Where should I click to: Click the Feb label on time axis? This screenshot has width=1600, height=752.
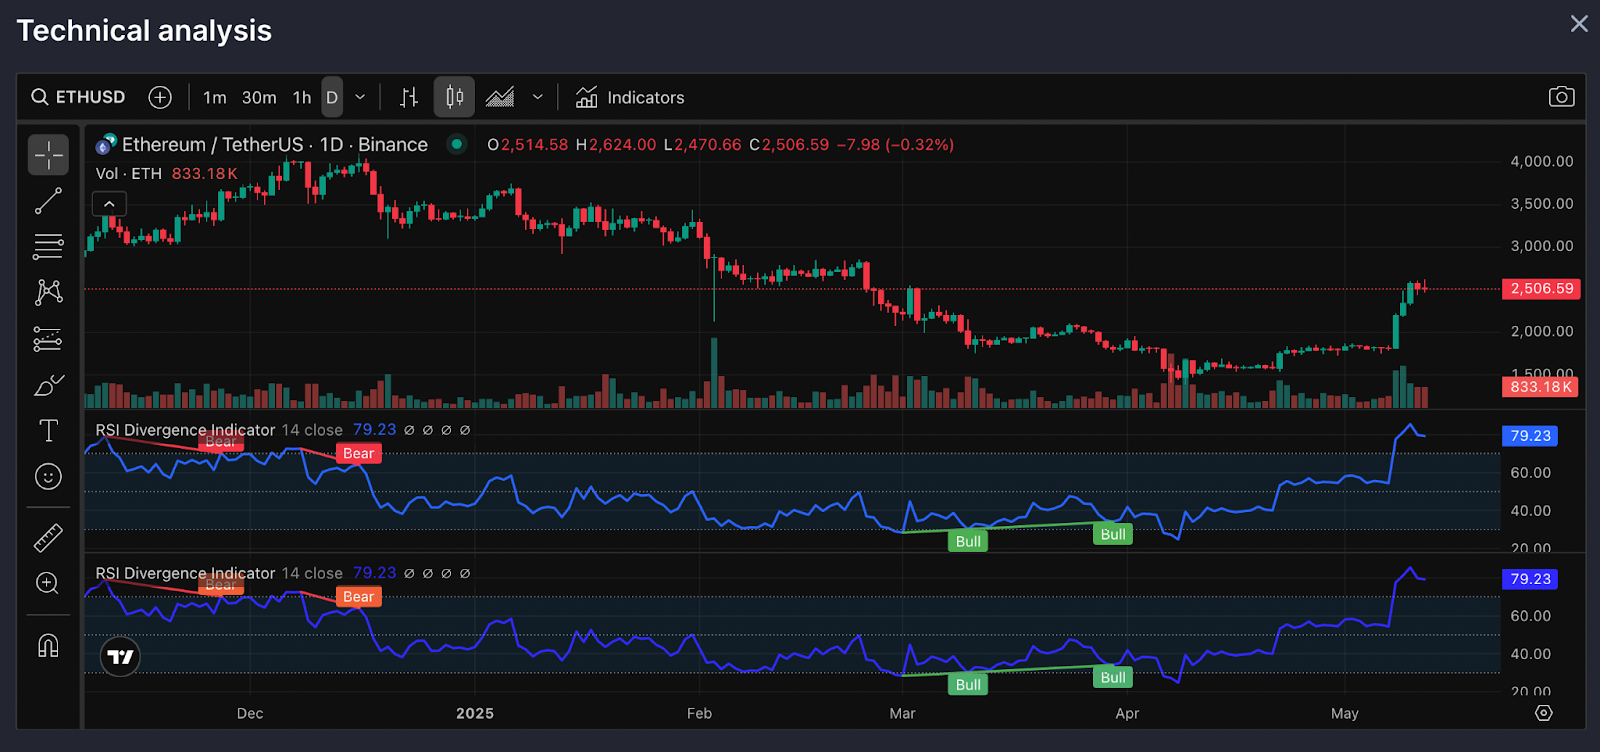pos(700,713)
